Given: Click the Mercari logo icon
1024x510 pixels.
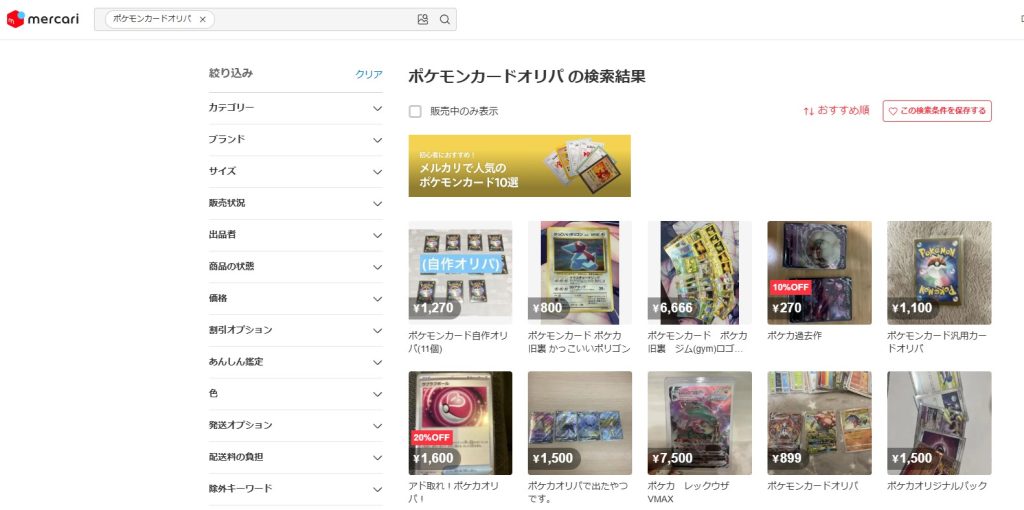Looking at the screenshot, I should [16, 19].
